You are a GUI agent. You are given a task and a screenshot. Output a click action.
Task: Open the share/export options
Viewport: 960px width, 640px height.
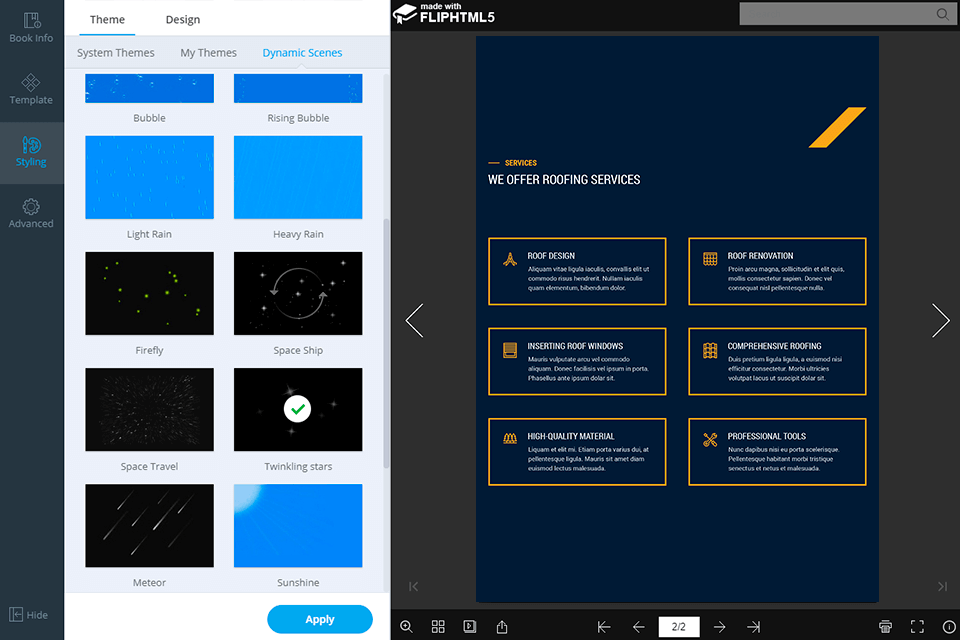tap(502, 626)
